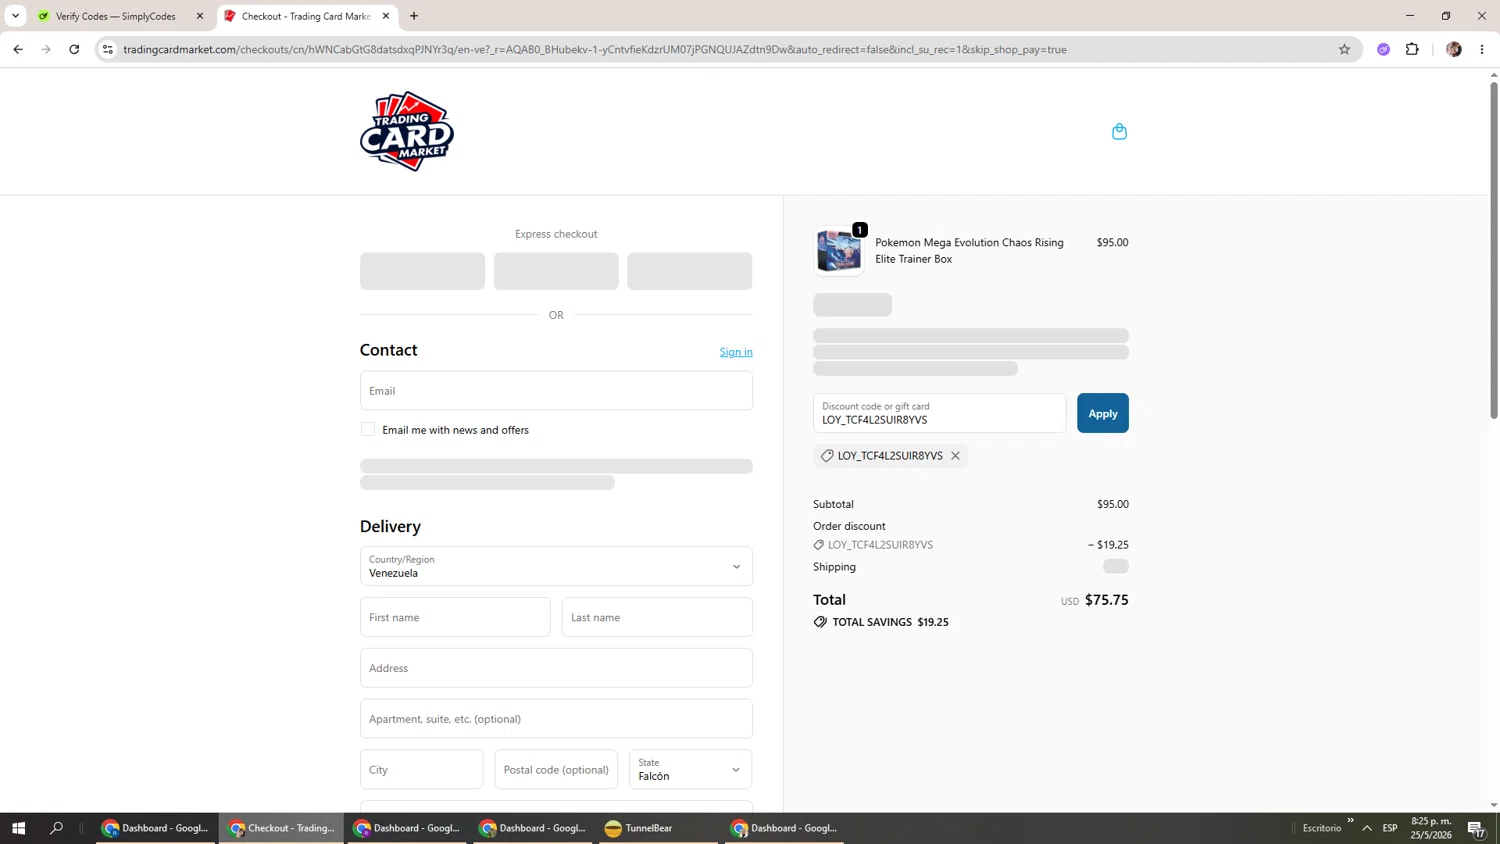This screenshot has height=844, width=1500.
Task: View site information icon in address bar
Action: [108, 49]
